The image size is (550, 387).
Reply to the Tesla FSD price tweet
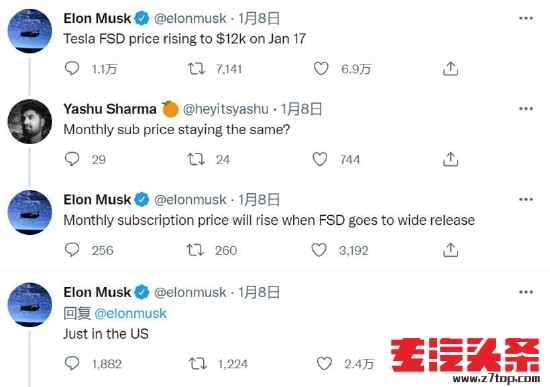(72, 68)
